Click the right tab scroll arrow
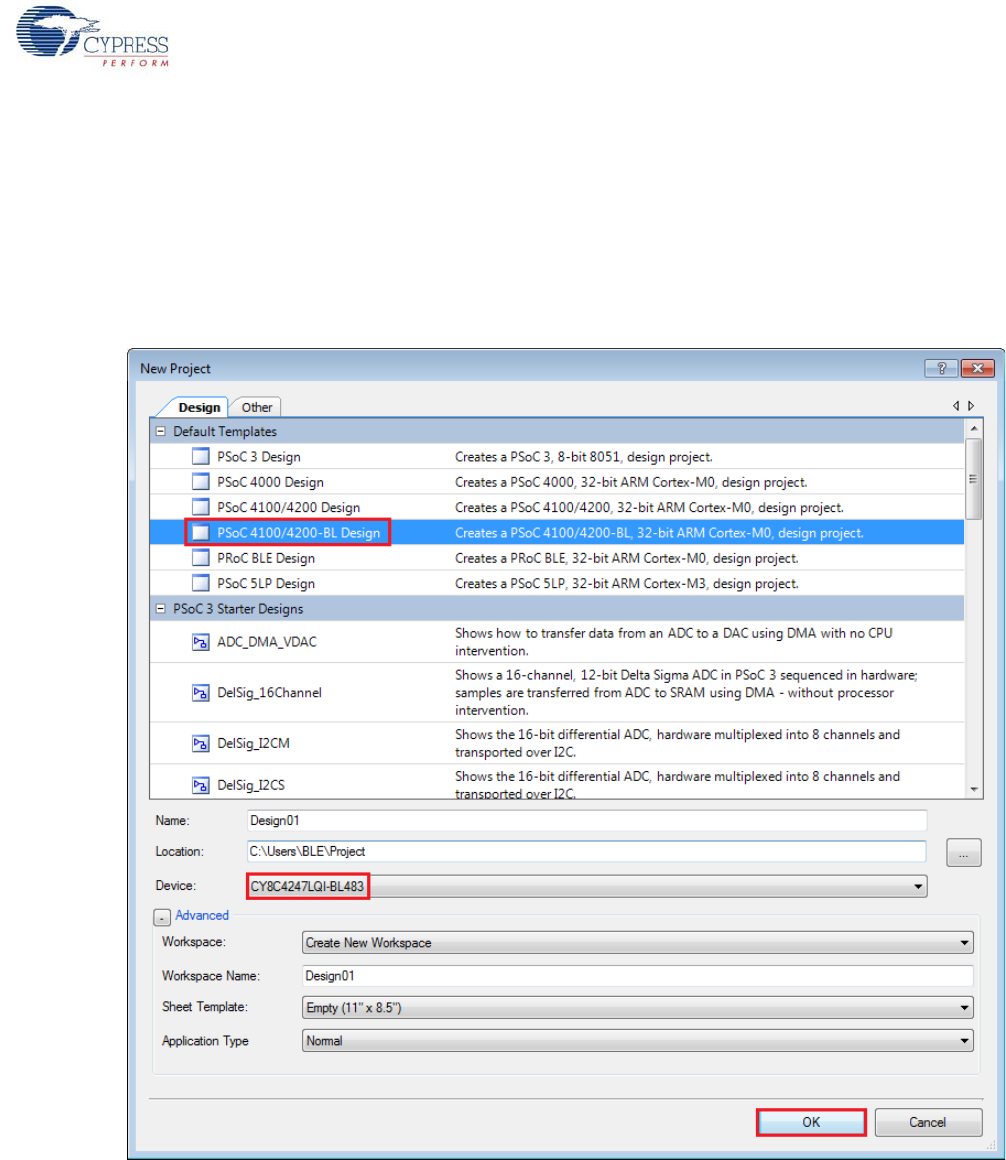Screen dimensions: 1006x1160 coord(971,406)
